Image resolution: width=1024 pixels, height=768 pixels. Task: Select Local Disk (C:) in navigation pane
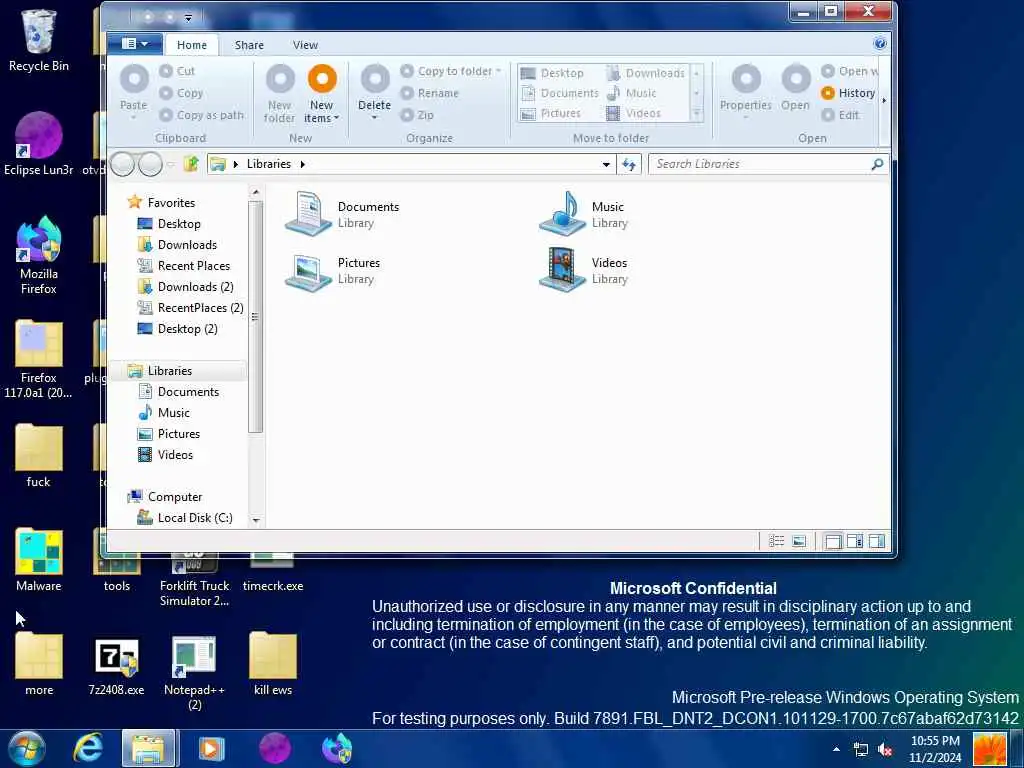tap(185, 518)
